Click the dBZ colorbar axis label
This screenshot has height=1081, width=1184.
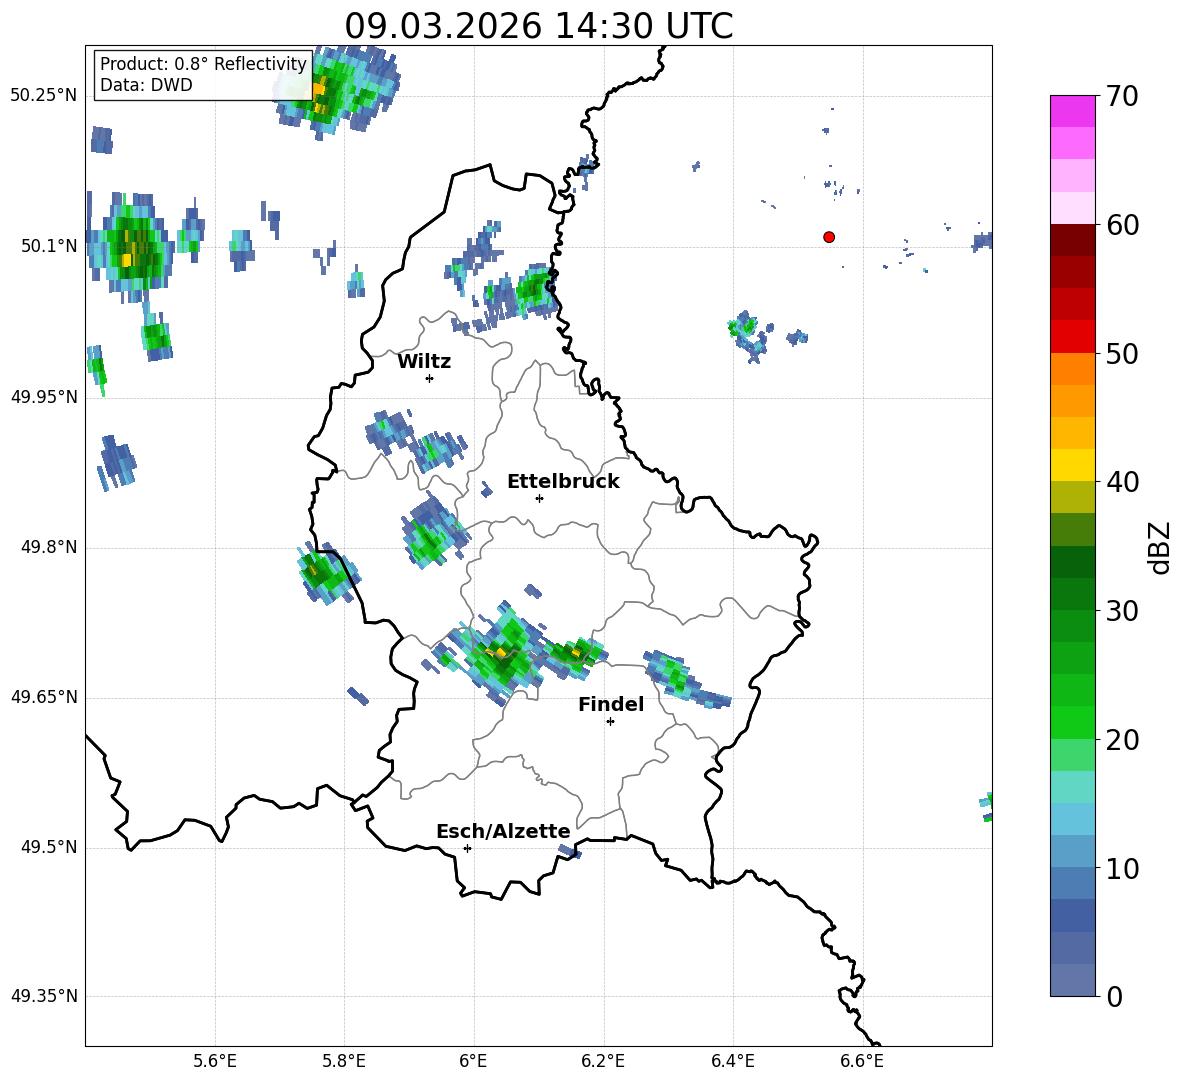click(x=1160, y=547)
